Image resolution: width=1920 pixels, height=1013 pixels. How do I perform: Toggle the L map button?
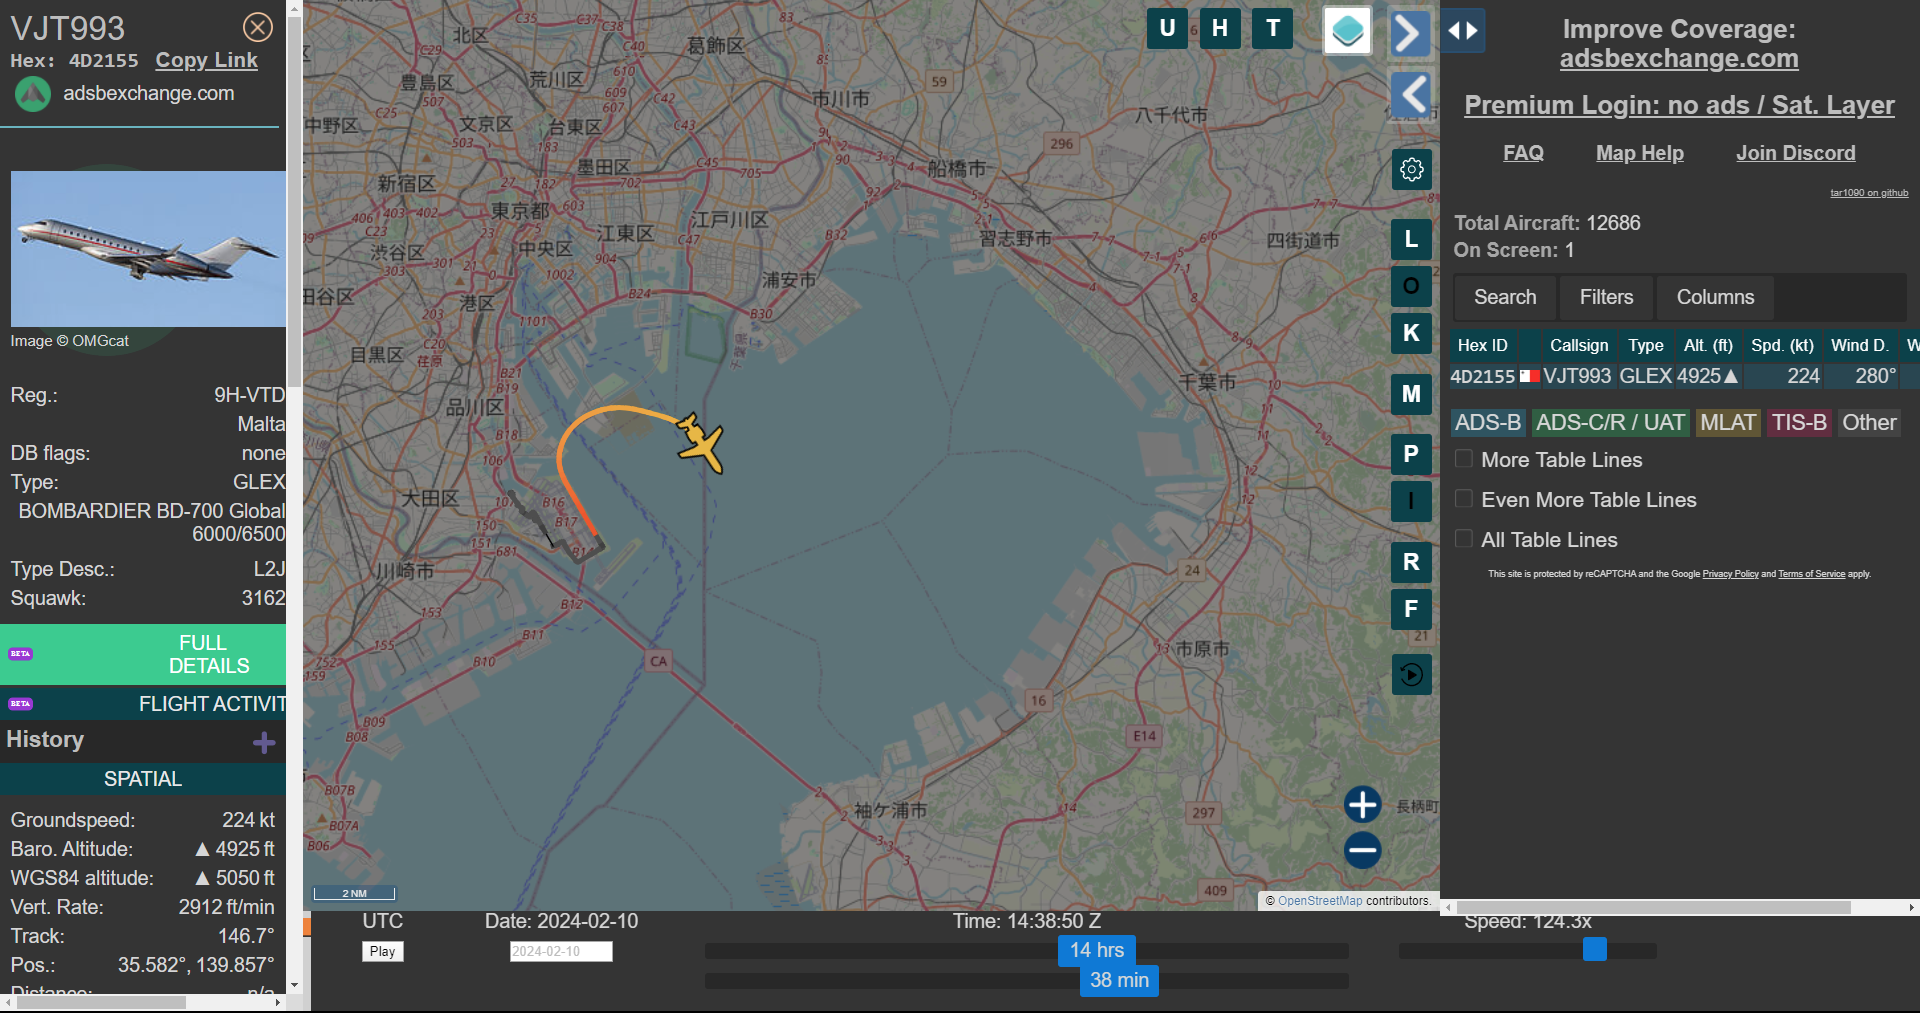pos(1412,239)
